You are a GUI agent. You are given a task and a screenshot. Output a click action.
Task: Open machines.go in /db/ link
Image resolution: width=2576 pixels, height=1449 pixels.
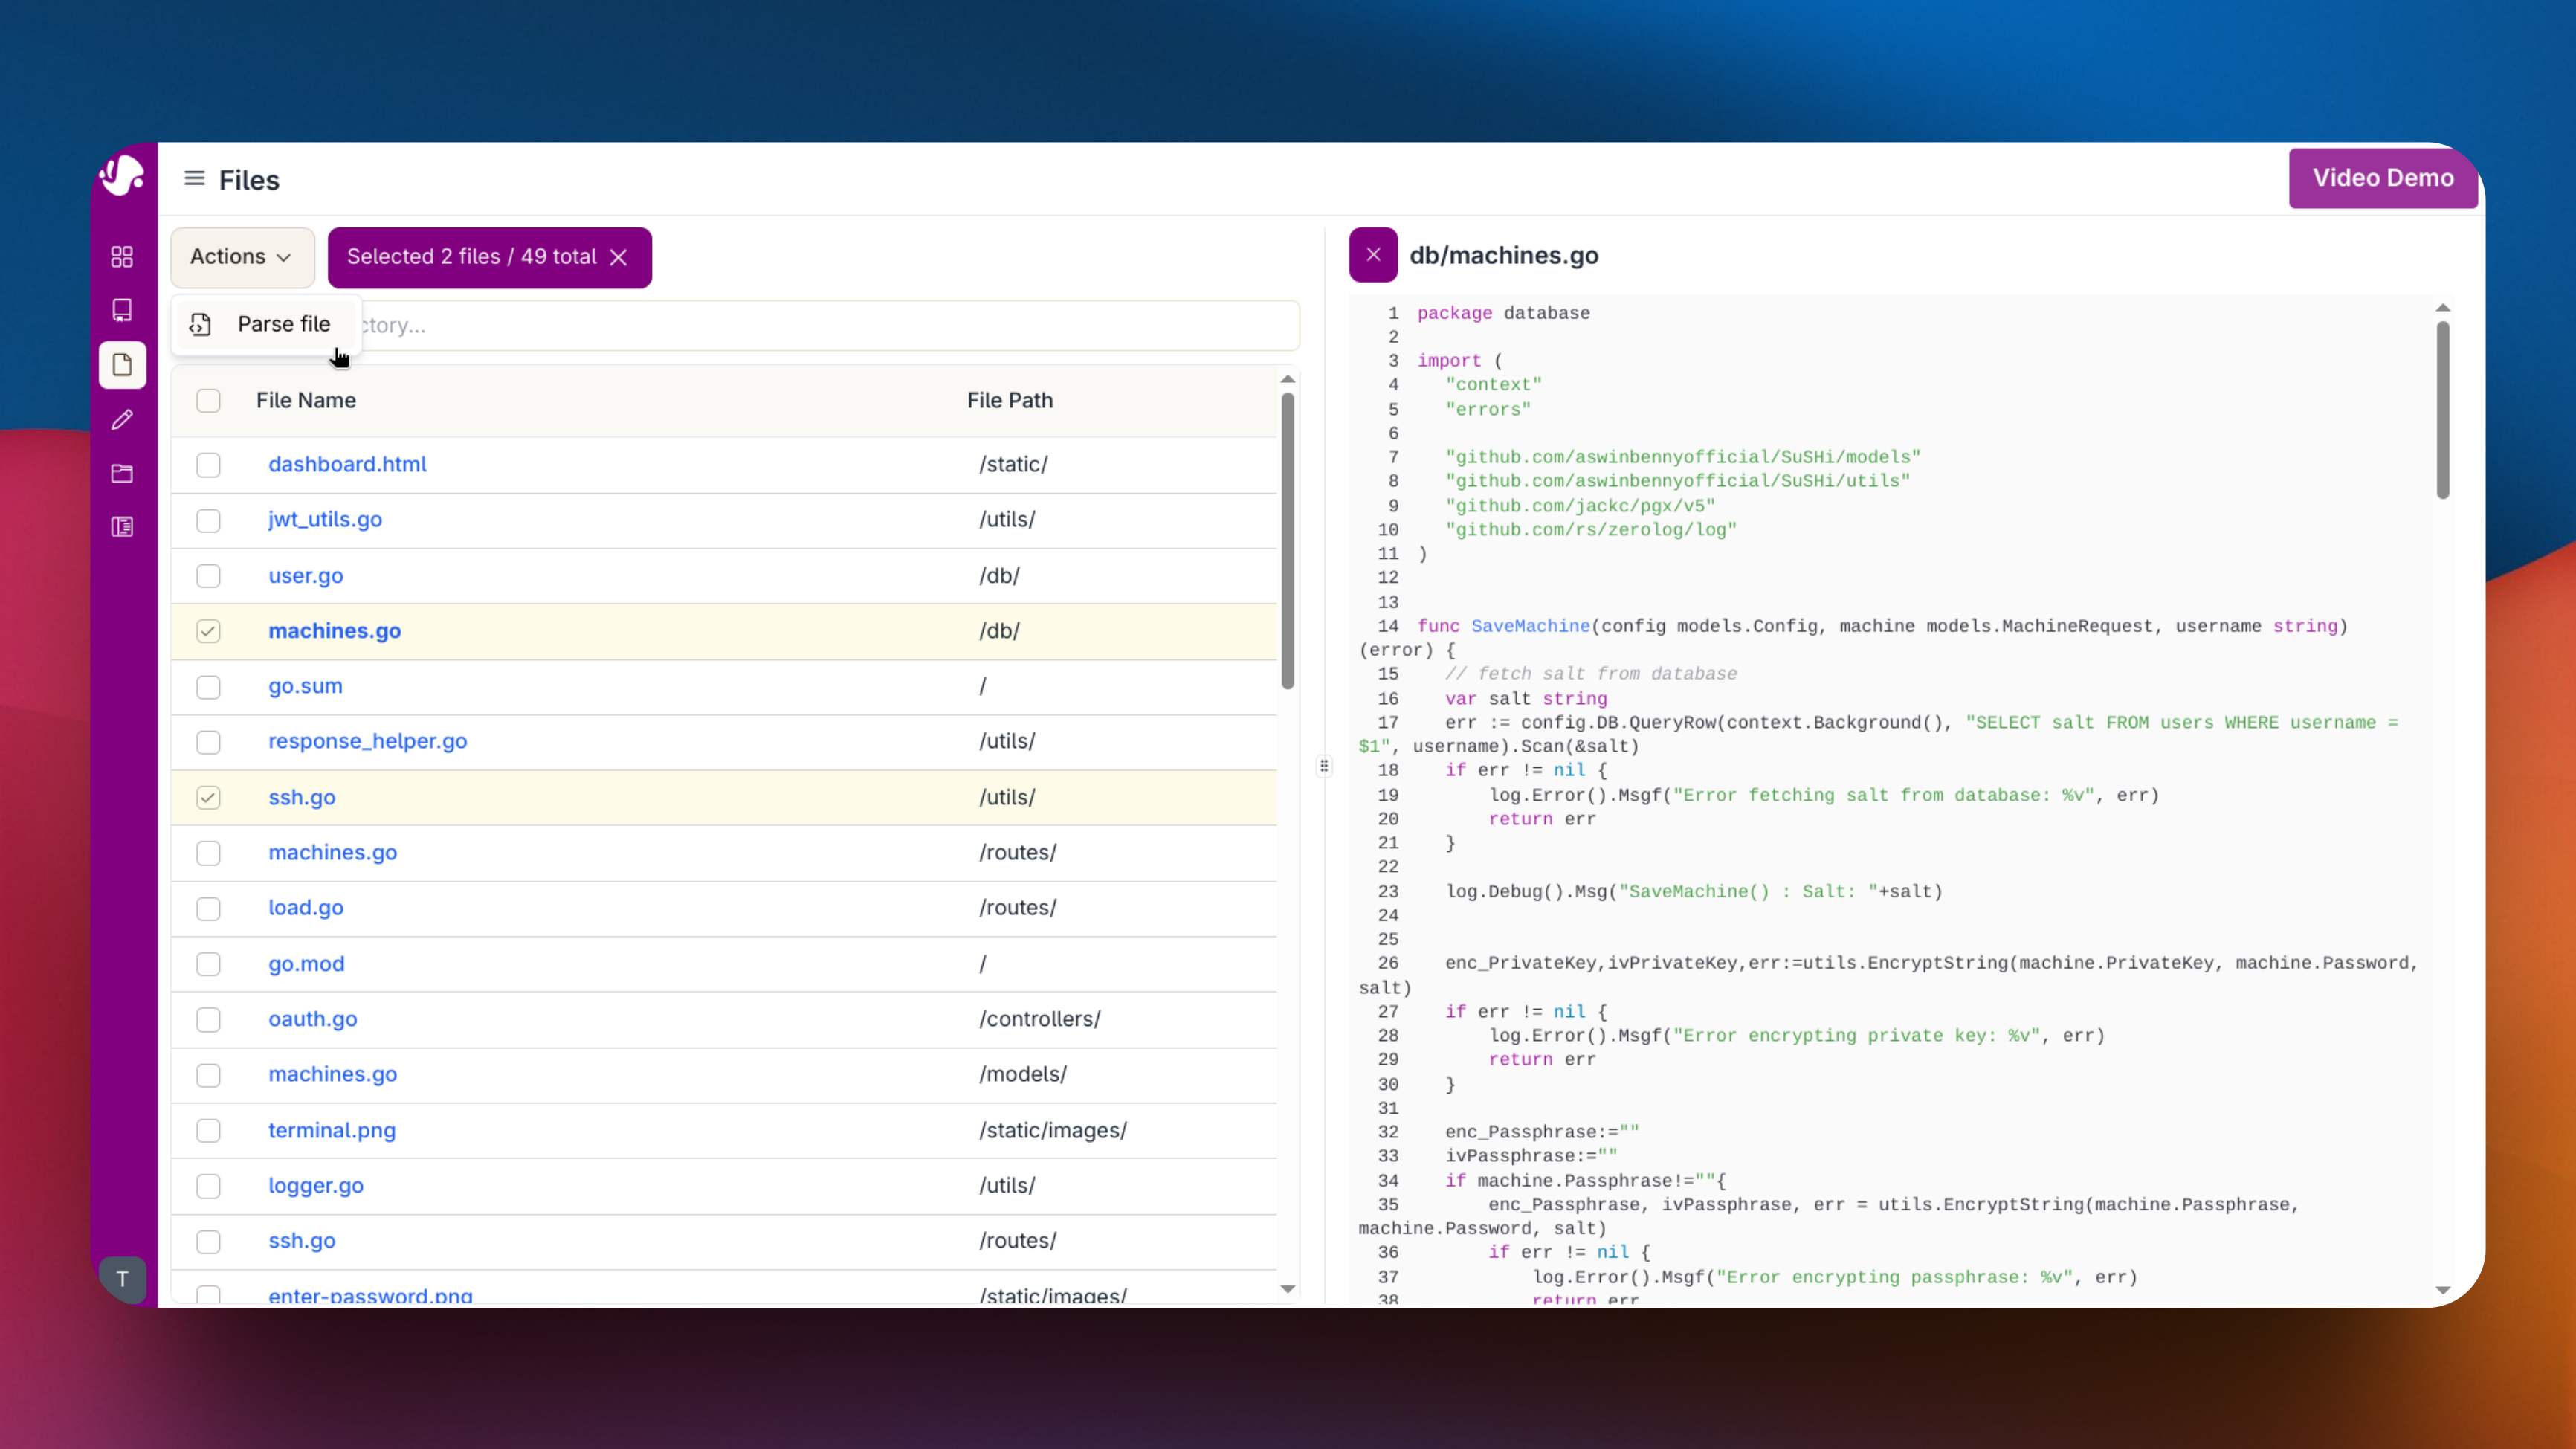tap(334, 631)
